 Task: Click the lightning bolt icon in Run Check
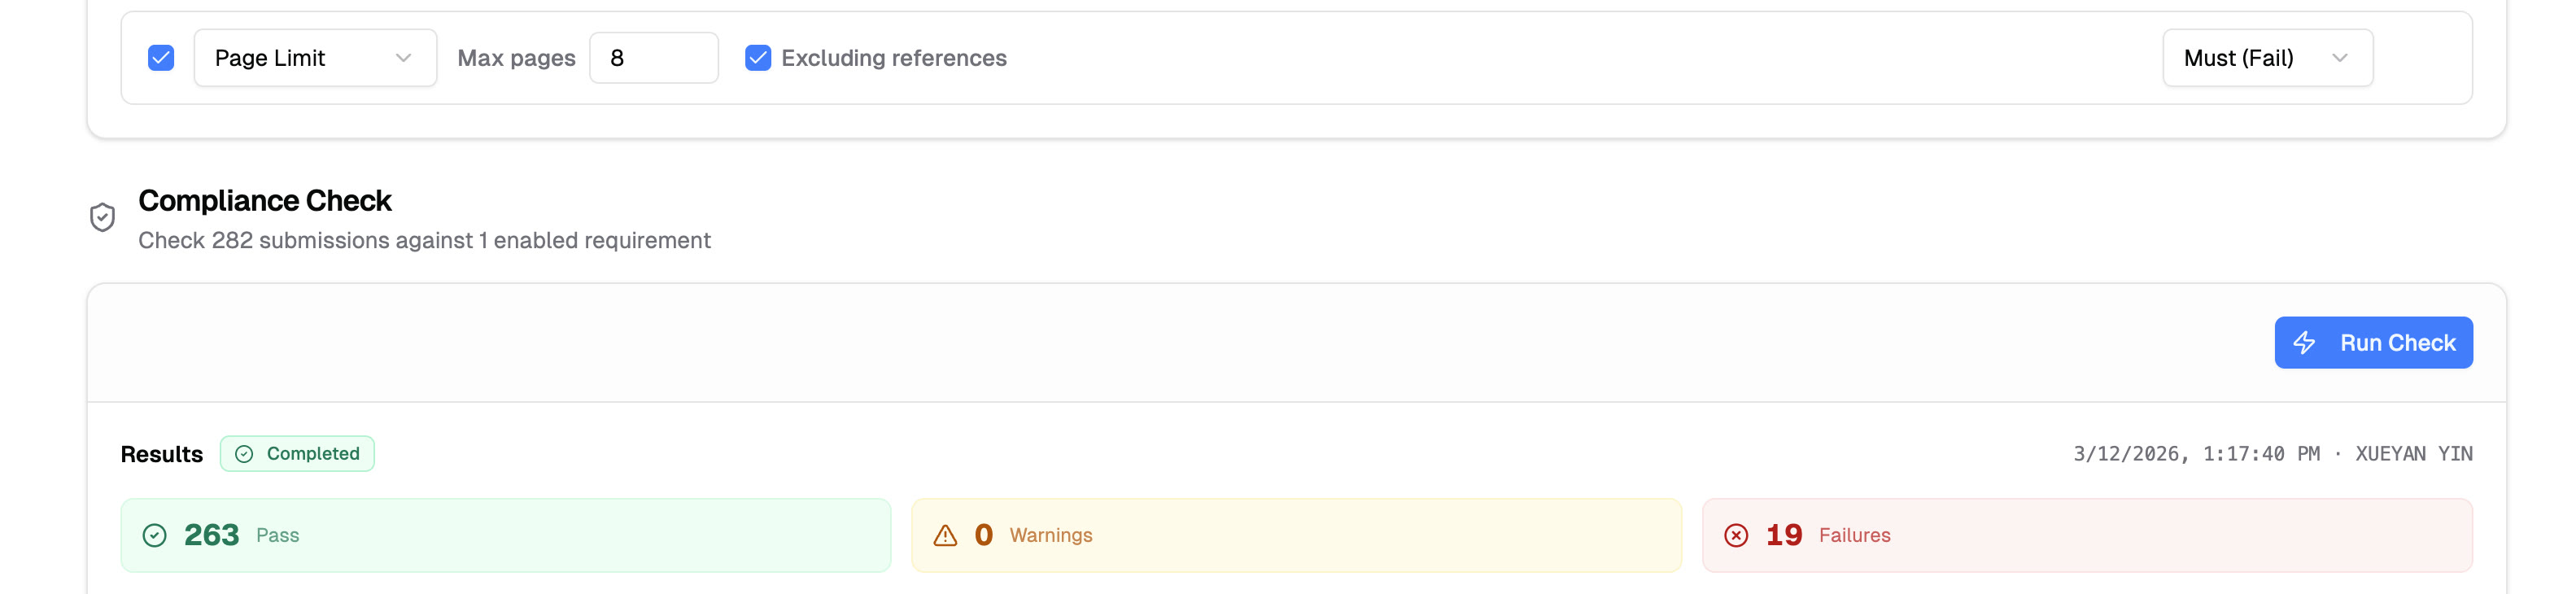click(2304, 343)
